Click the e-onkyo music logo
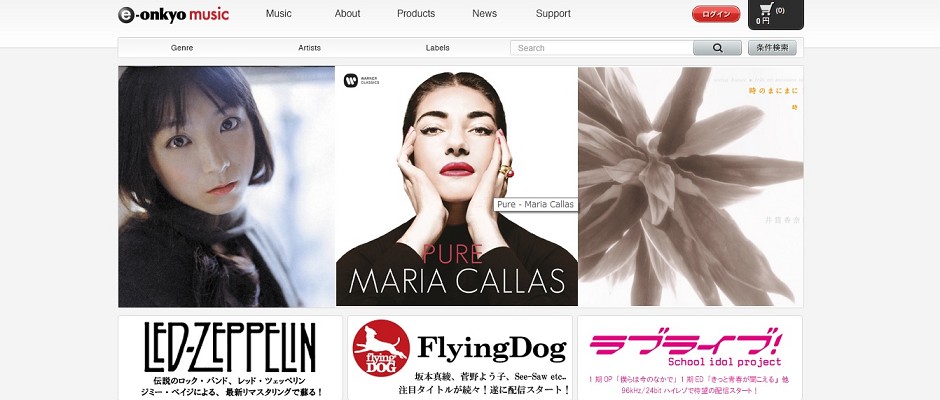940x400 pixels. tap(173, 14)
